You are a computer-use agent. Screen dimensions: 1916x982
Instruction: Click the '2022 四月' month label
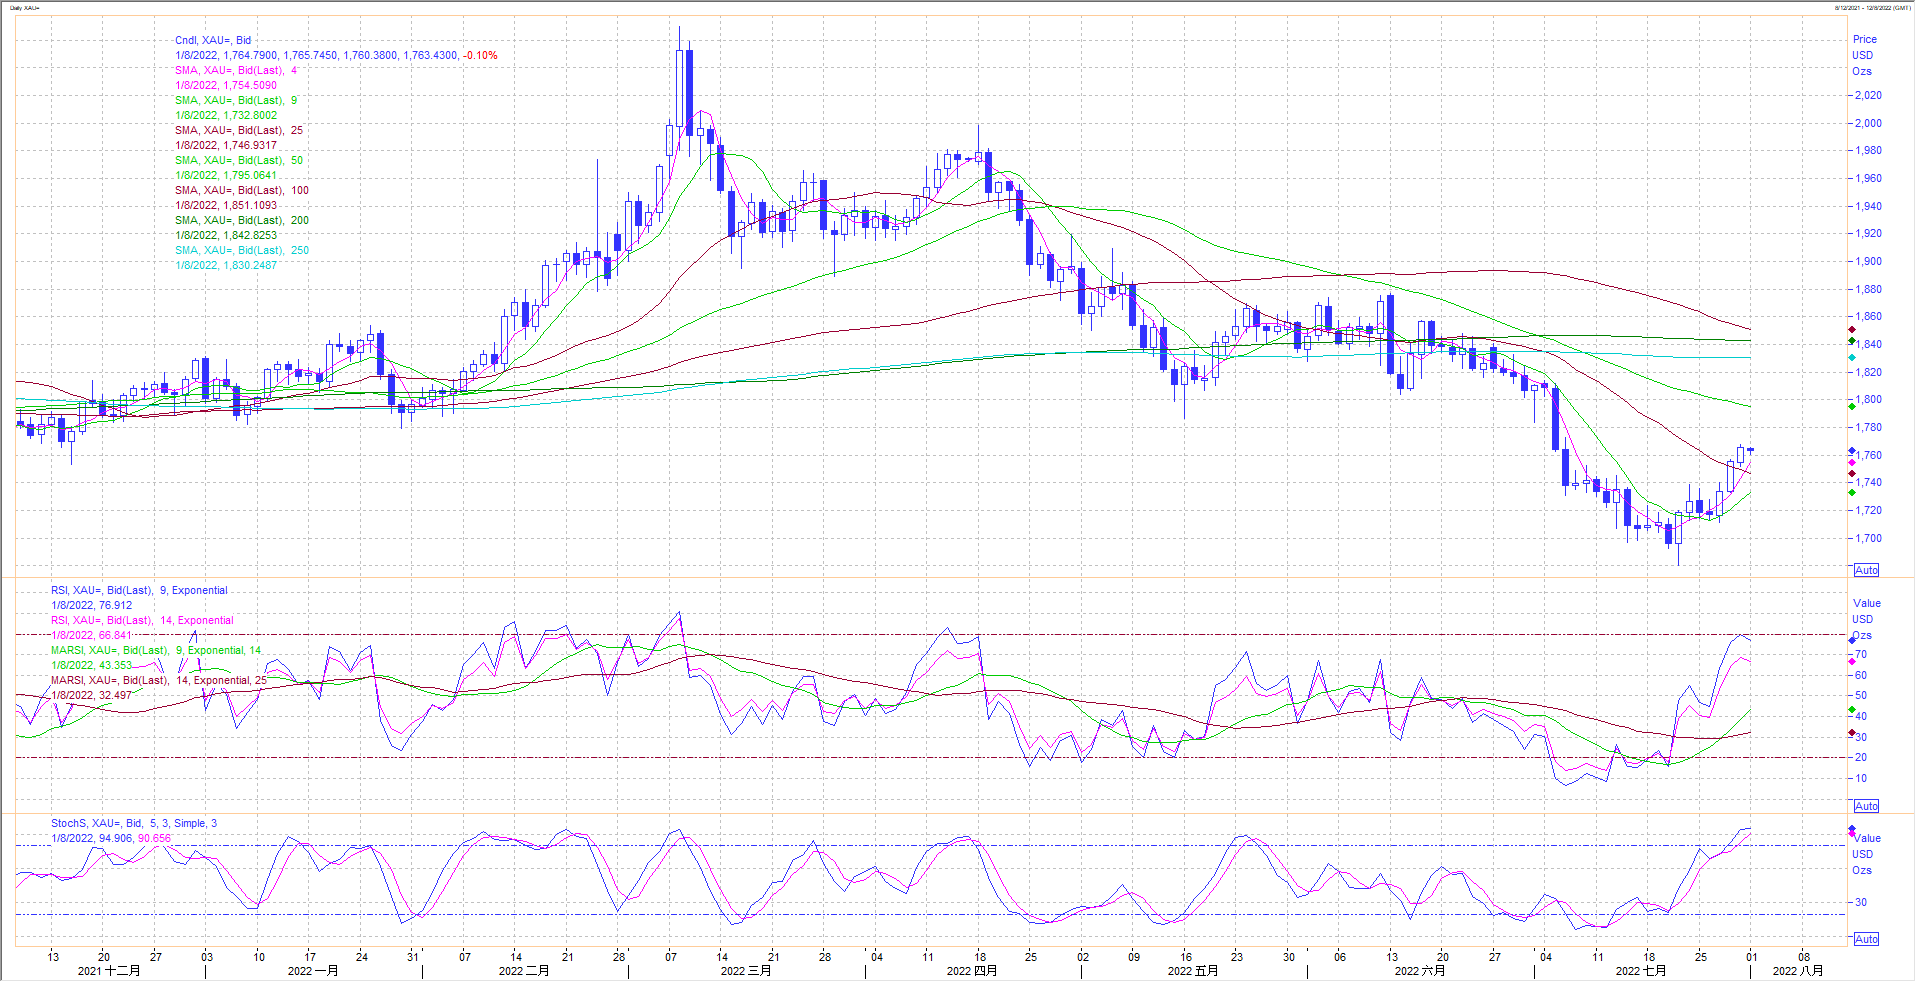pos(972,971)
